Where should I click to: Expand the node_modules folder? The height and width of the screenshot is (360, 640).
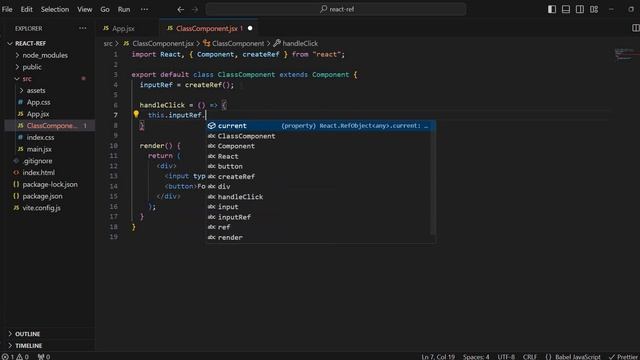coord(45,55)
